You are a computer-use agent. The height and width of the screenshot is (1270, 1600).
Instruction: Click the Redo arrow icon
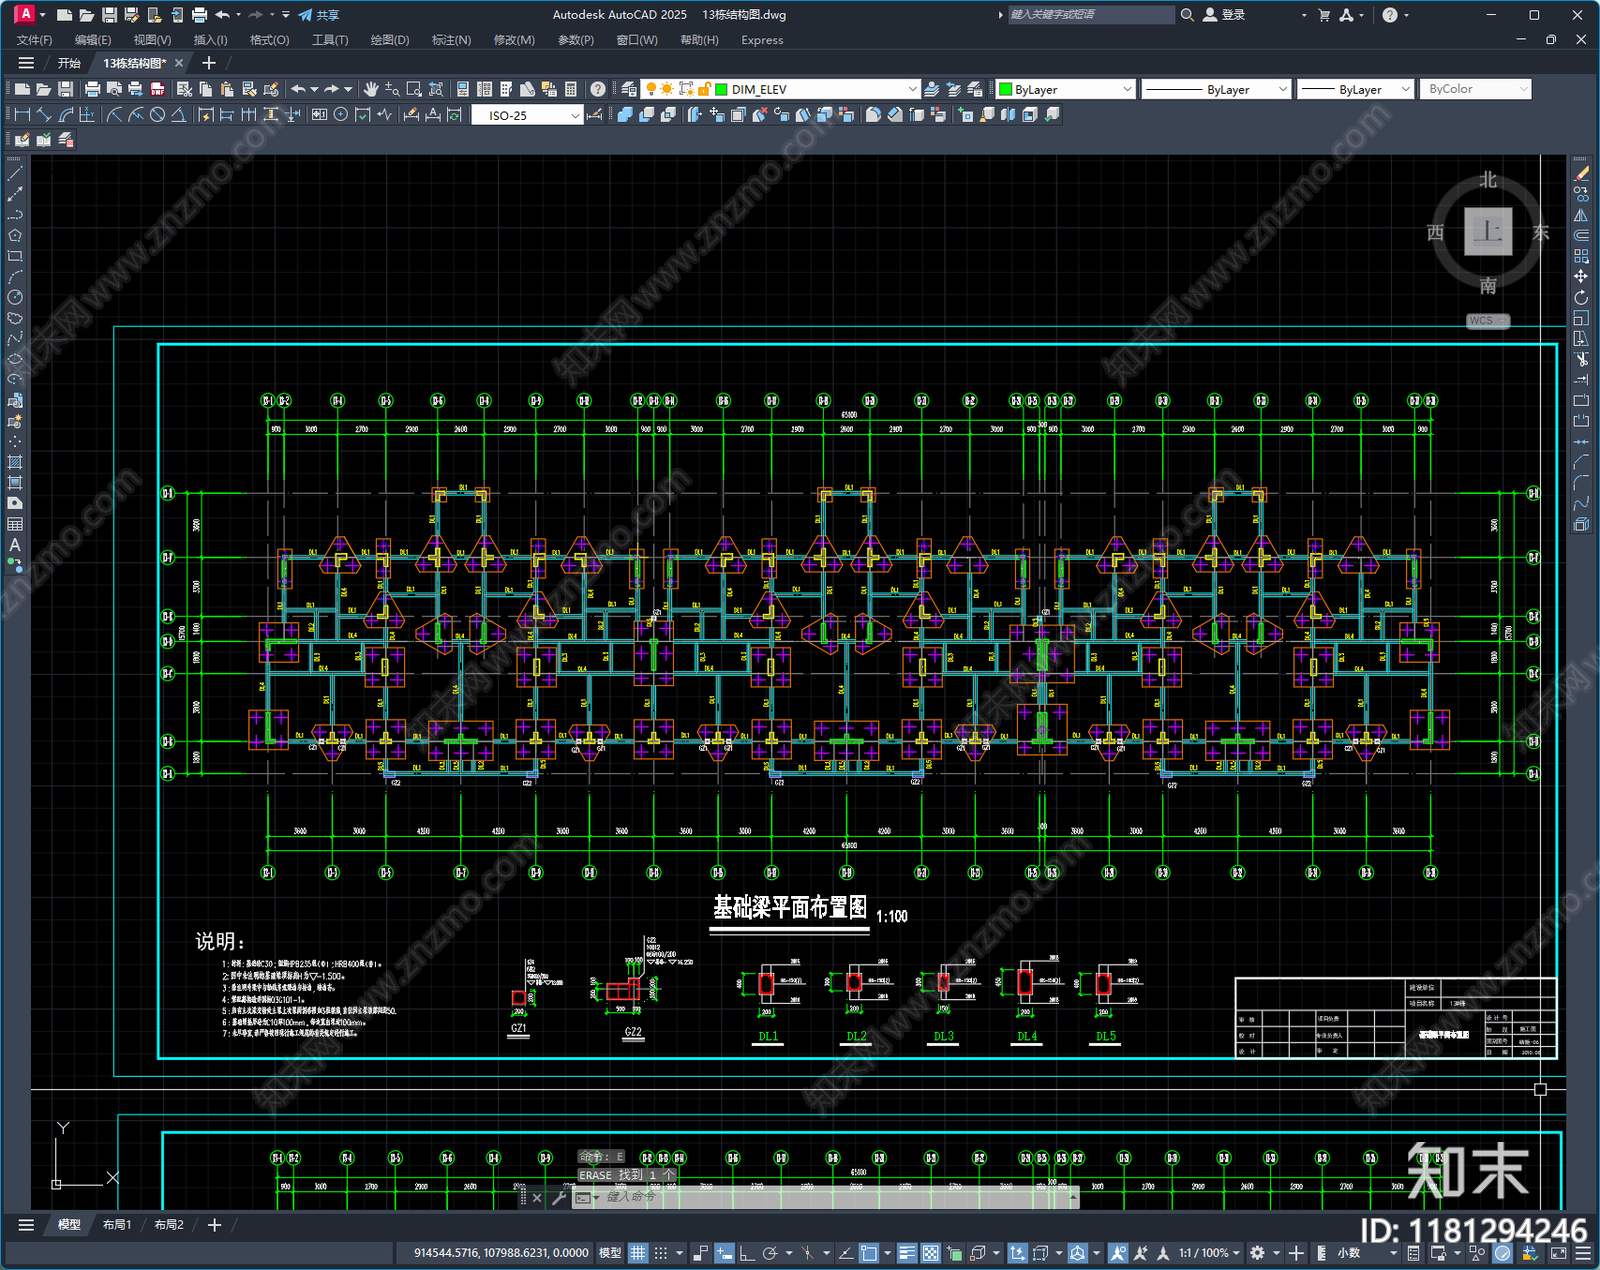[x=331, y=89]
